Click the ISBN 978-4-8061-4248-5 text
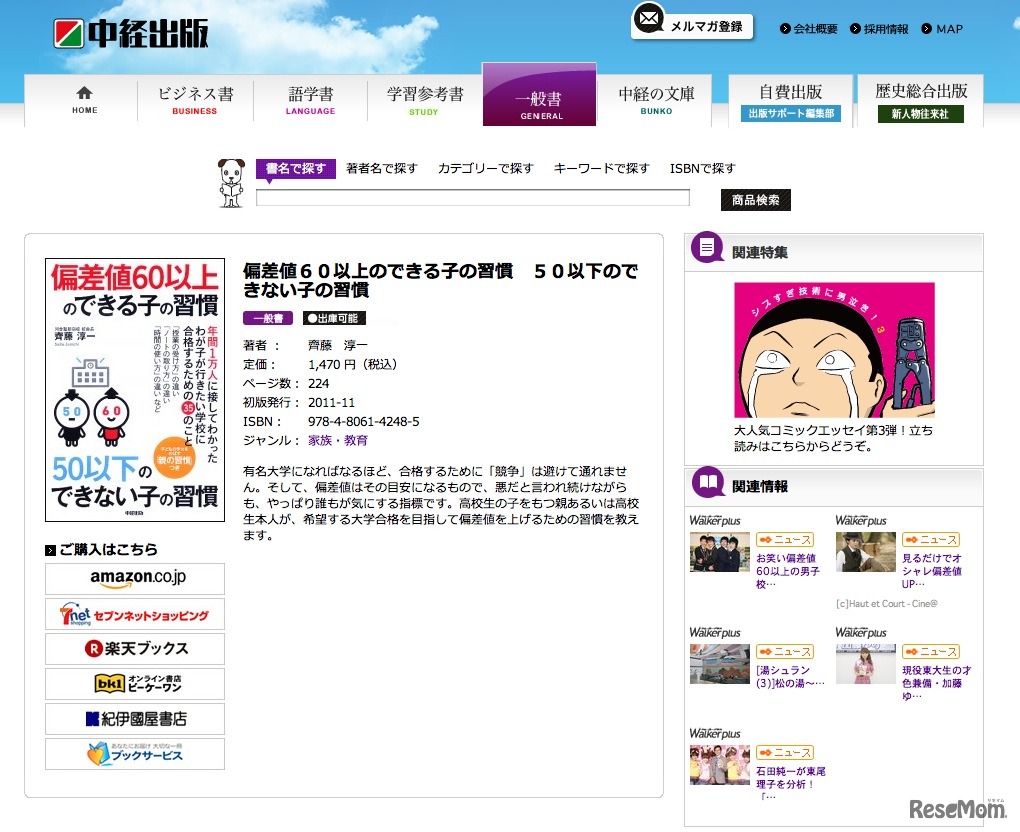 tap(364, 422)
